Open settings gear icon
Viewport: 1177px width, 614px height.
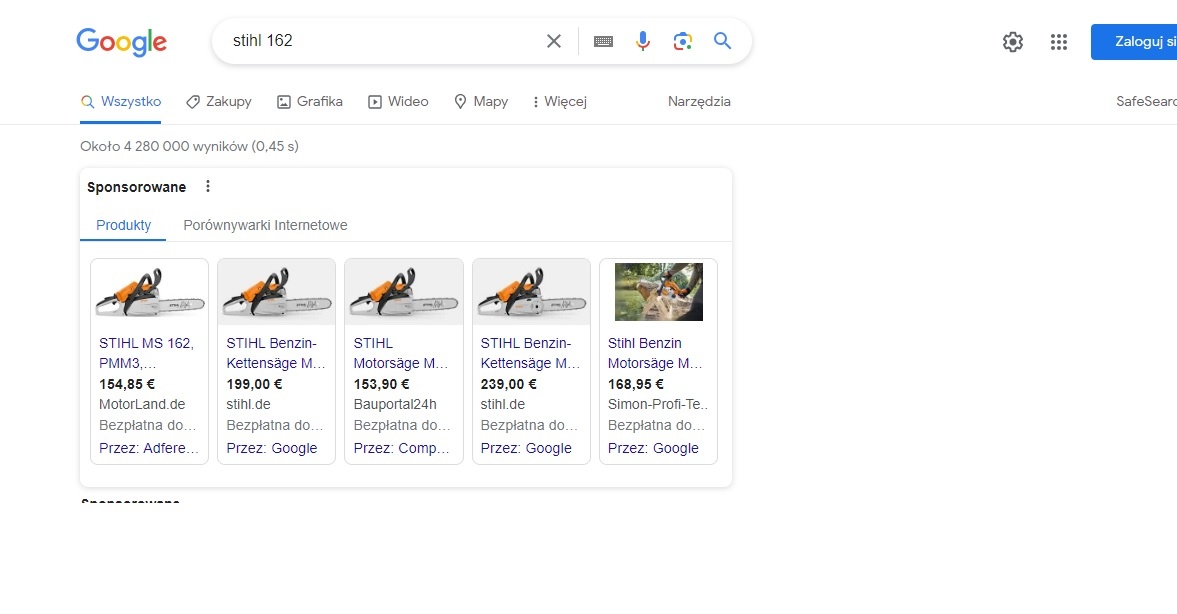(1013, 42)
